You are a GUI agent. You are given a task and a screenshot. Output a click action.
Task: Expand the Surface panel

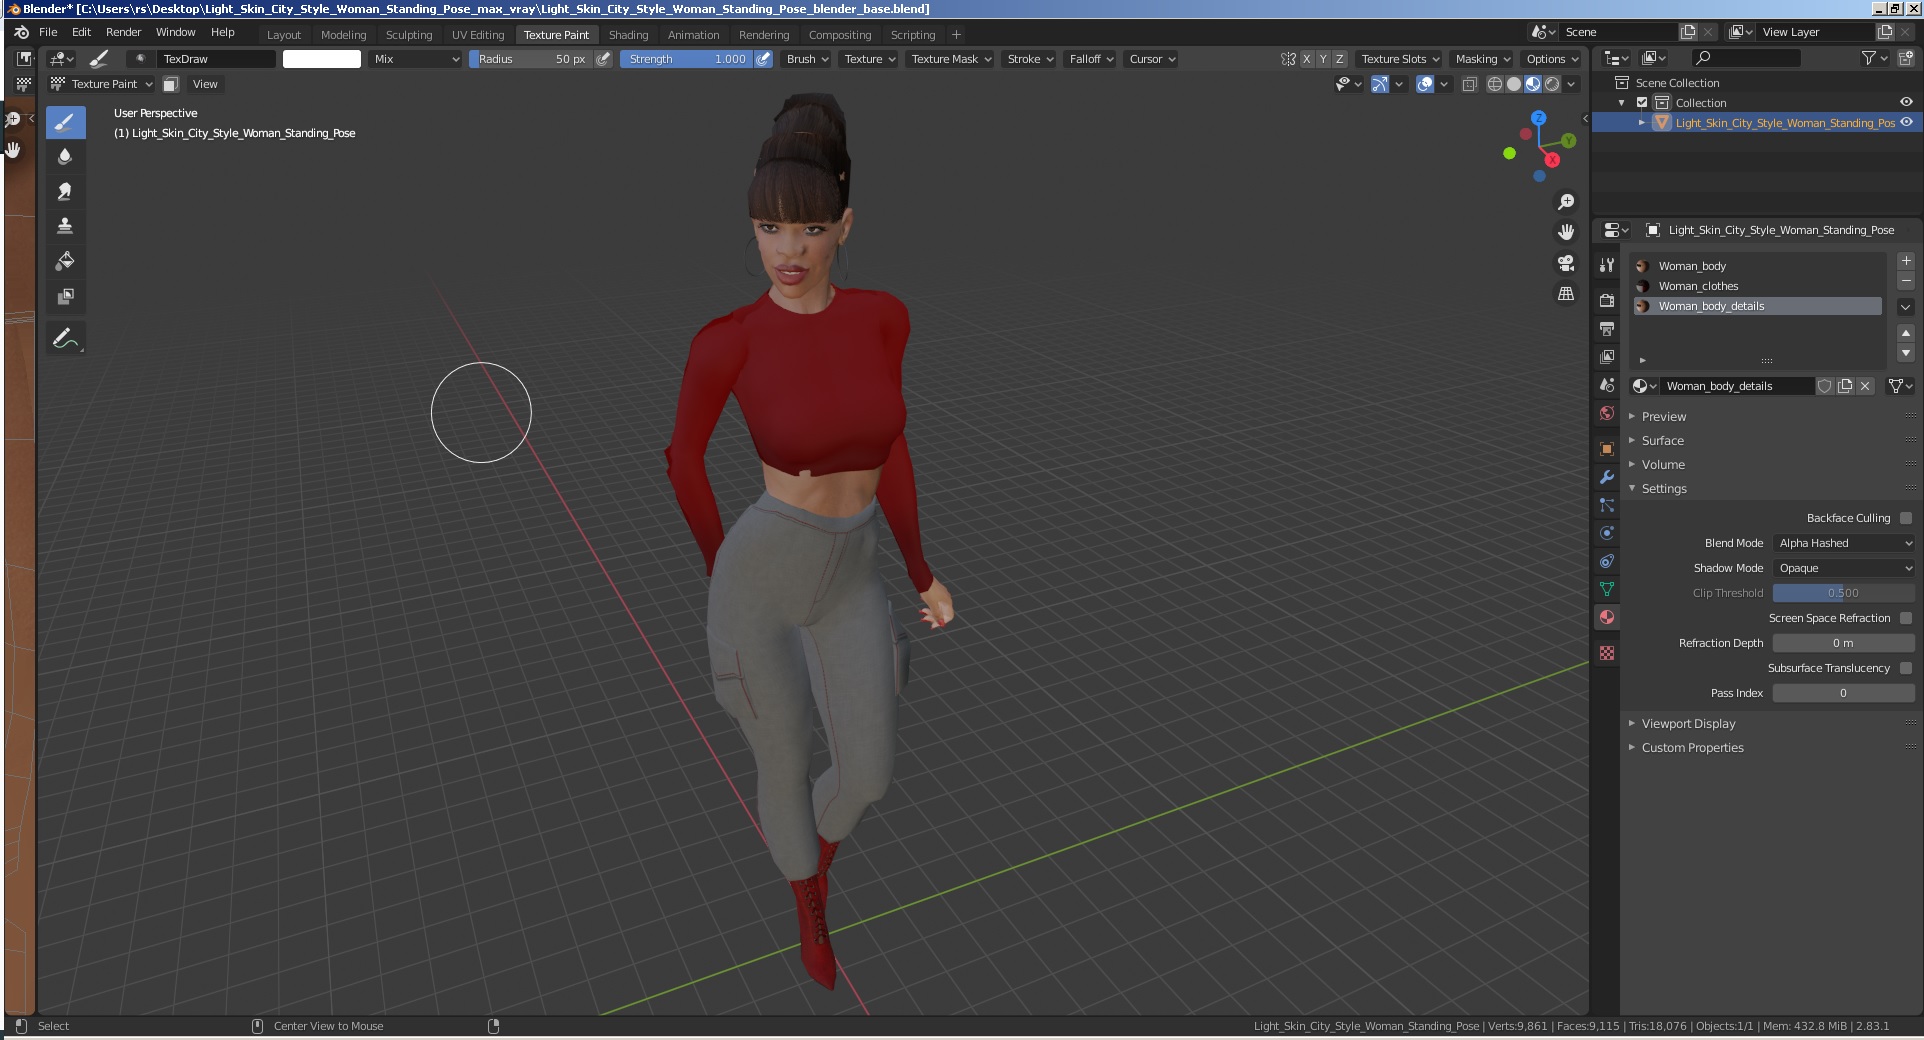(1662, 441)
